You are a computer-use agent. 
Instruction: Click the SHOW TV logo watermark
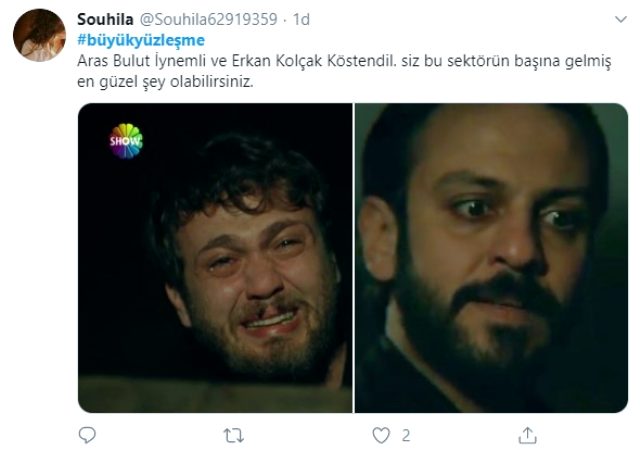click(126, 141)
